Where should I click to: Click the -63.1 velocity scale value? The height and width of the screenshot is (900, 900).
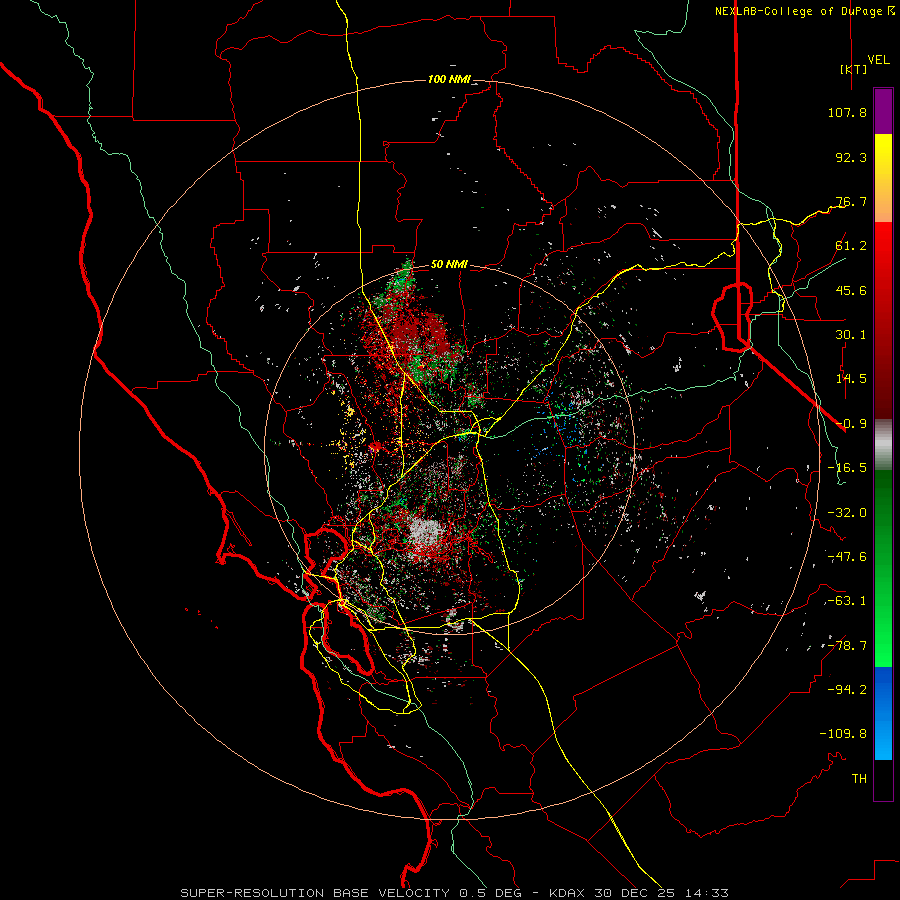(x=847, y=601)
